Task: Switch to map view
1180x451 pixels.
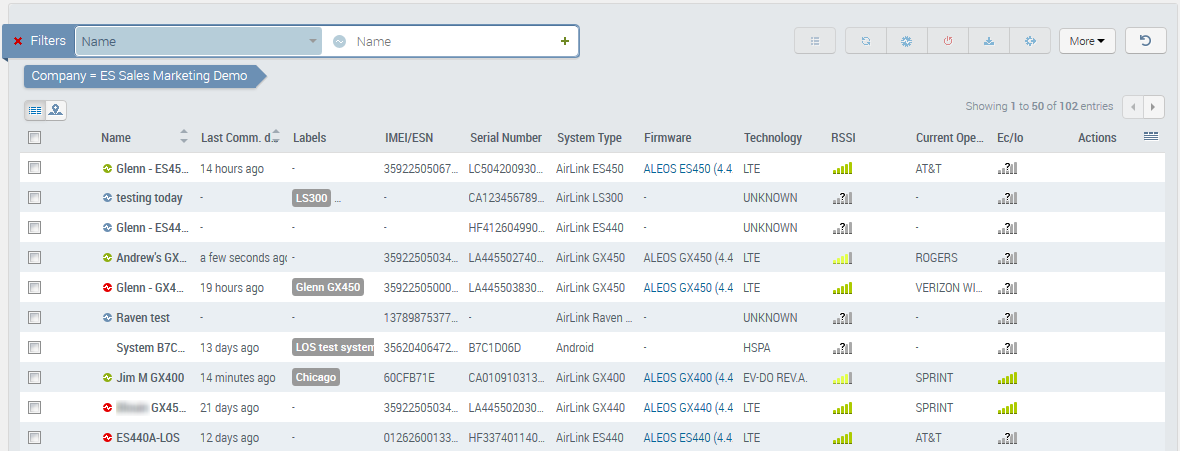Action: coord(56,110)
